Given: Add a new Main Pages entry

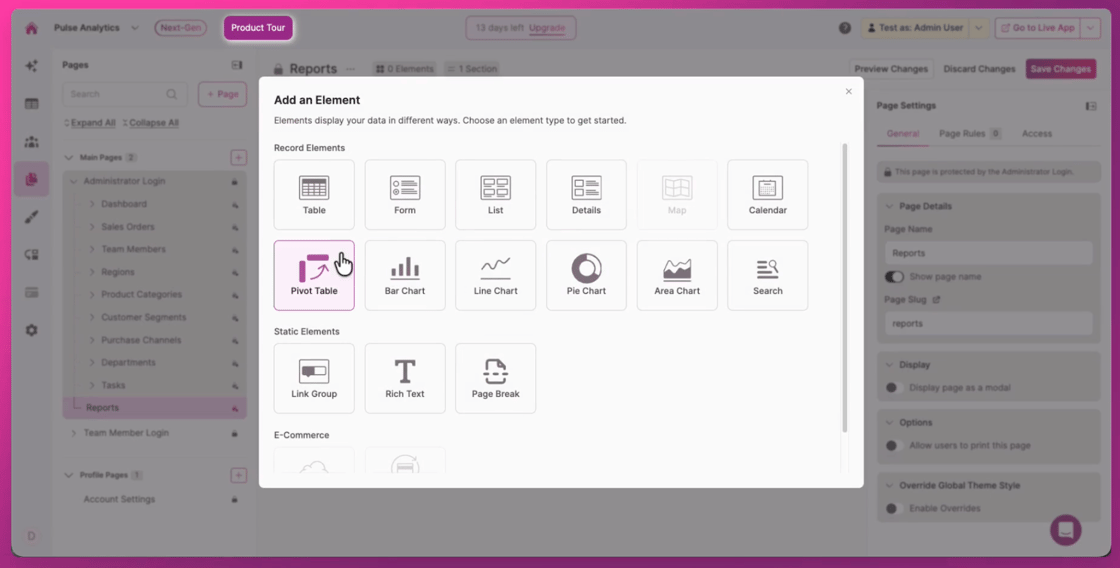Looking at the screenshot, I should (239, 157).
